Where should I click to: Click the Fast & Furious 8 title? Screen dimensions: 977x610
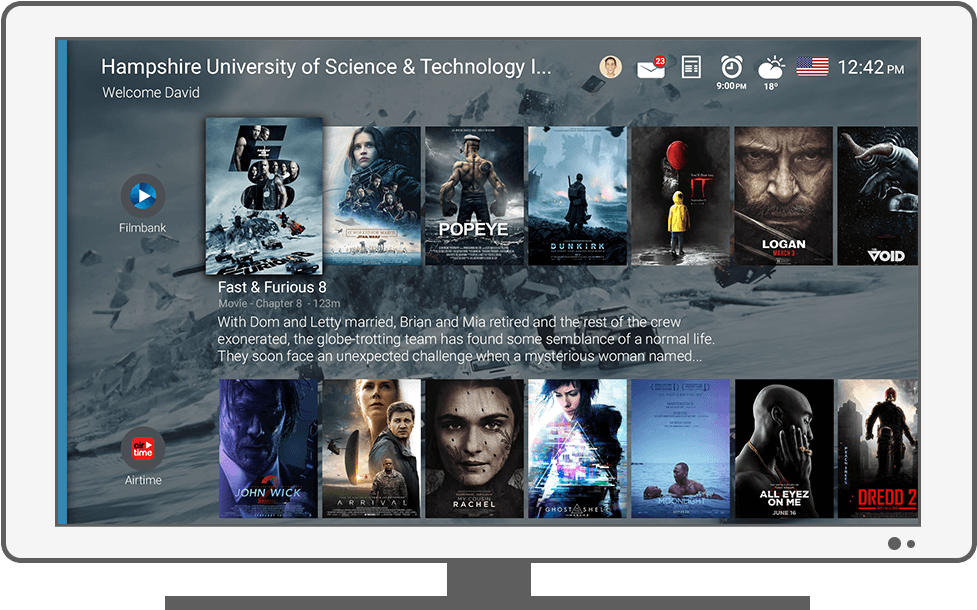pyautogui.click(x=272, y=287)
